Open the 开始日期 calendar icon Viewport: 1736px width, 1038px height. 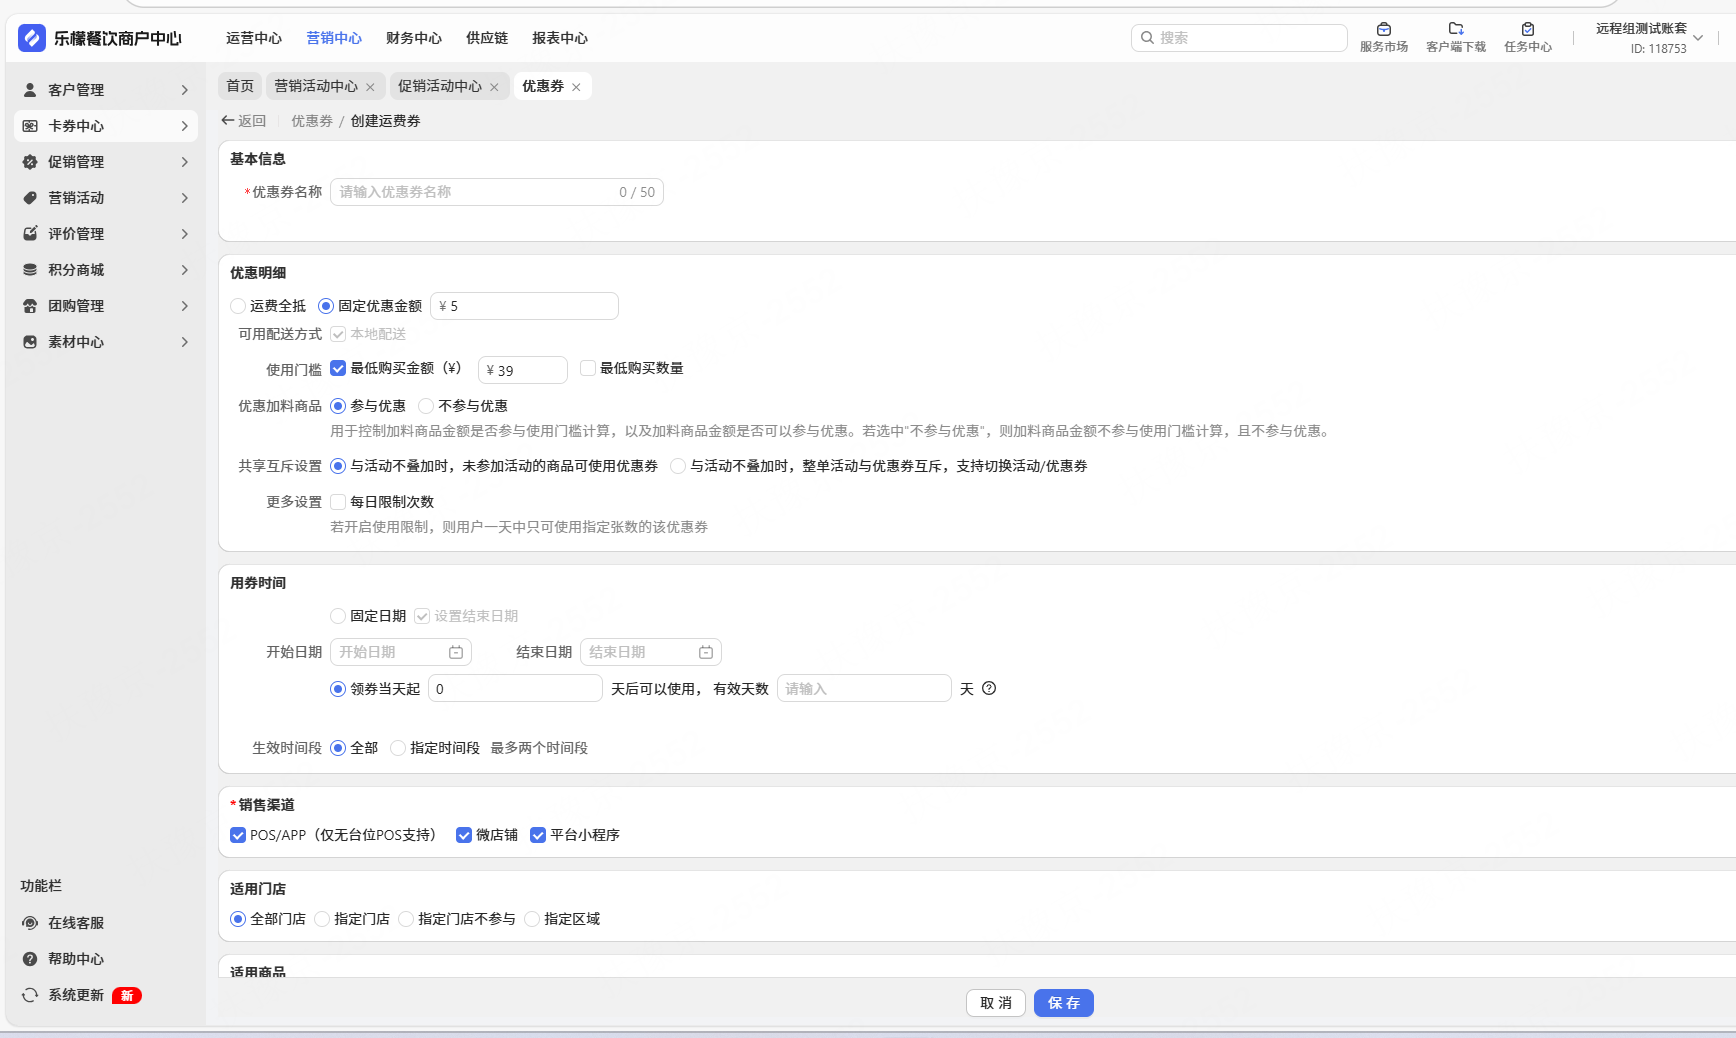point(456,652)
